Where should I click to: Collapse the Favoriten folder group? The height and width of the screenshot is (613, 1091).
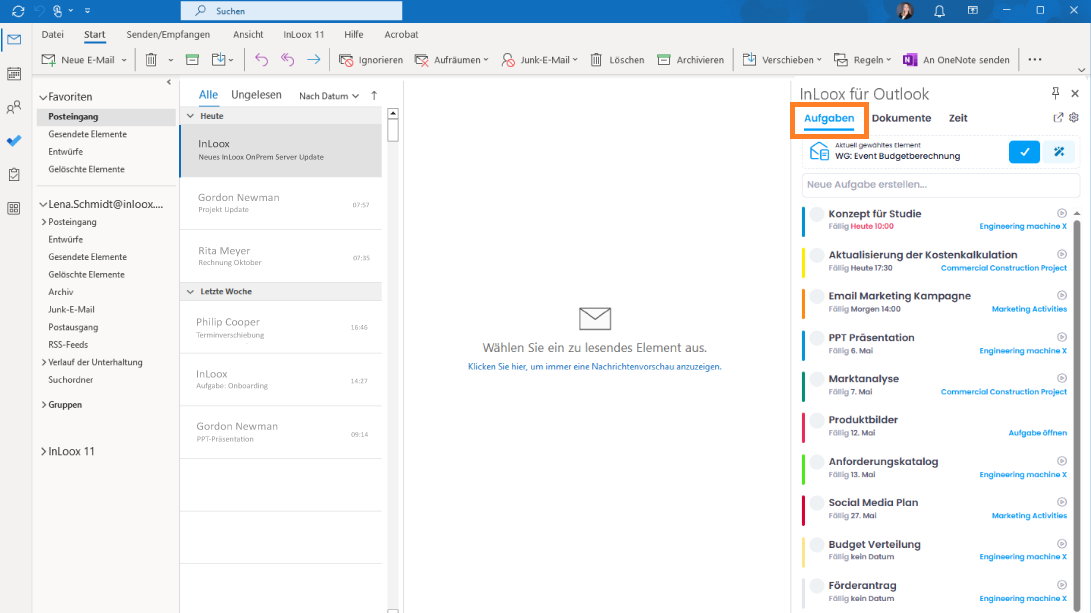click(x=43, y=97)
